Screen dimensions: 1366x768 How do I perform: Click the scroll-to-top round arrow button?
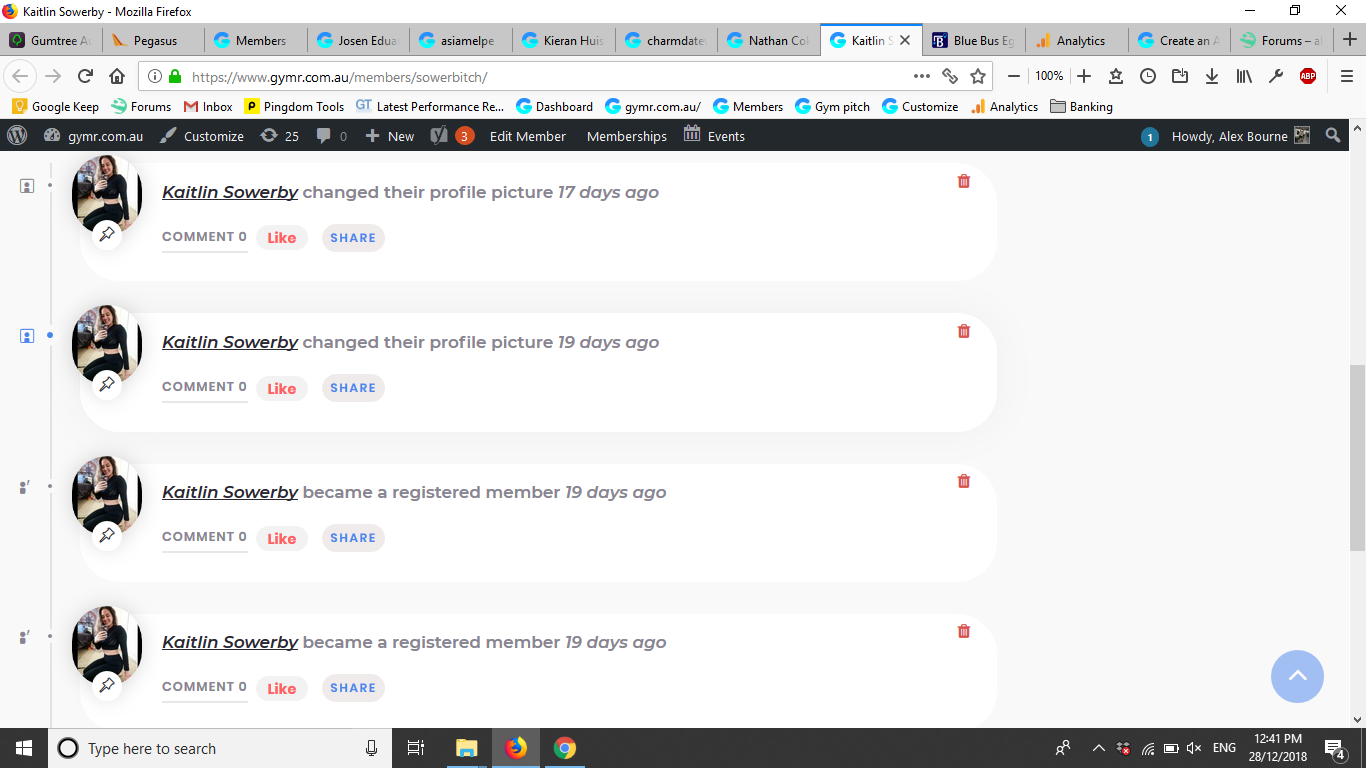pyautogui.click(x=1297, y=676)
